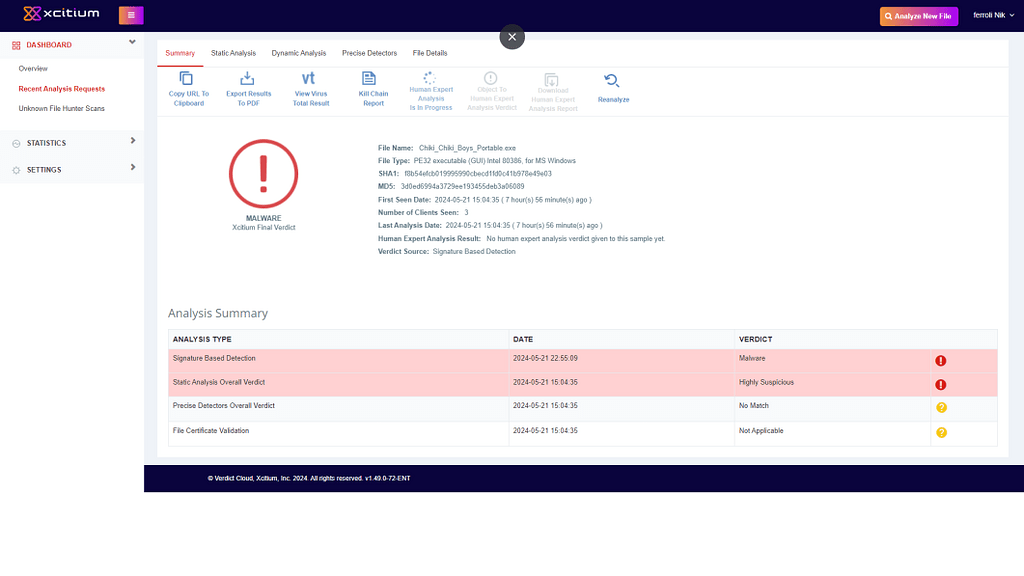Open the View Virus Total Result icon
The image size is (1024, 576).
point(309,79)
